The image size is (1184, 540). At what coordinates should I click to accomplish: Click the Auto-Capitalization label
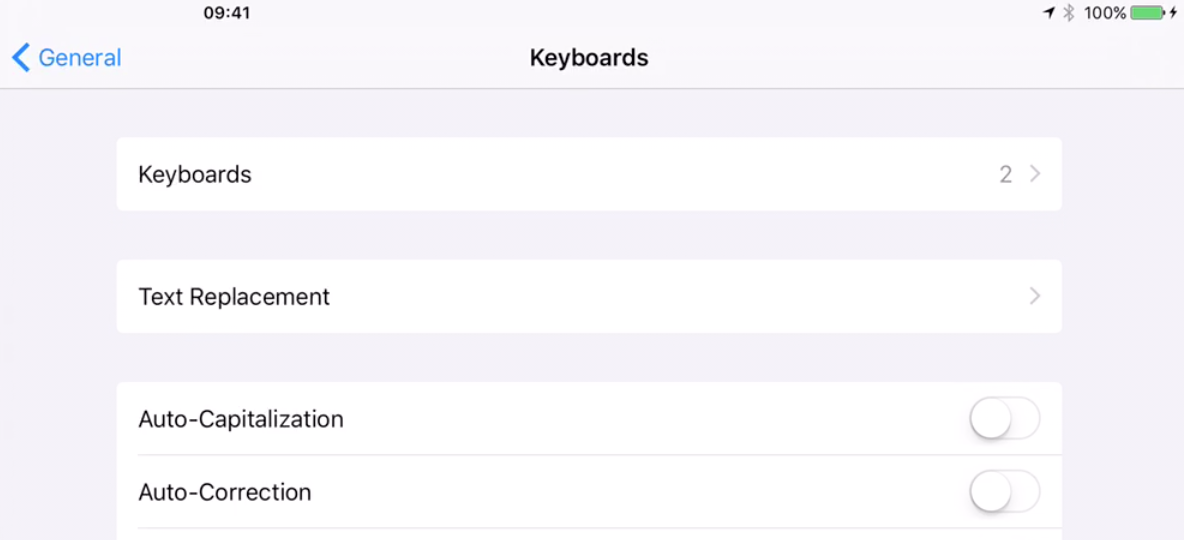coord(241,419)
